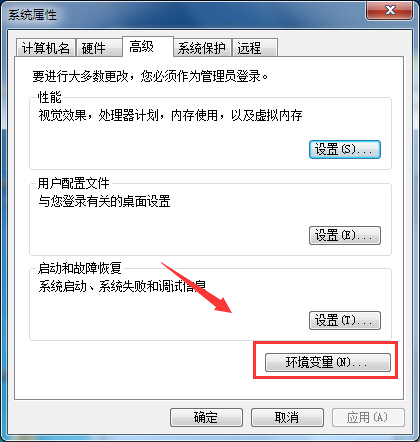This screenshot has height=442, width=420.
Task: Click the 性能 group label
Action: pos(49,97)
